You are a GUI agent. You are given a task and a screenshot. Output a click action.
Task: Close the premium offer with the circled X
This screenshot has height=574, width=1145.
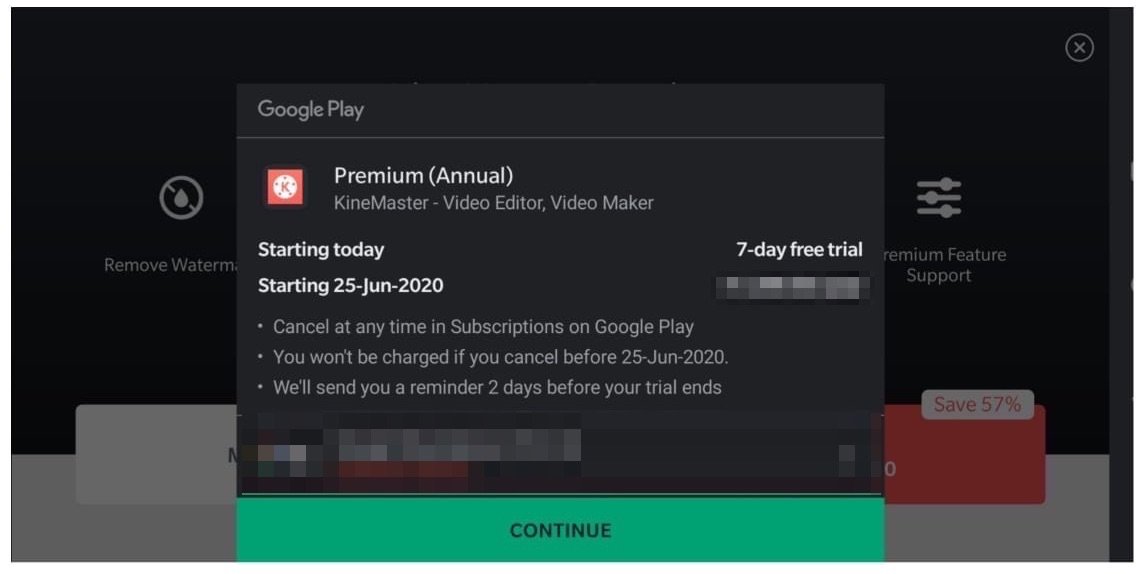[1079, 47]
